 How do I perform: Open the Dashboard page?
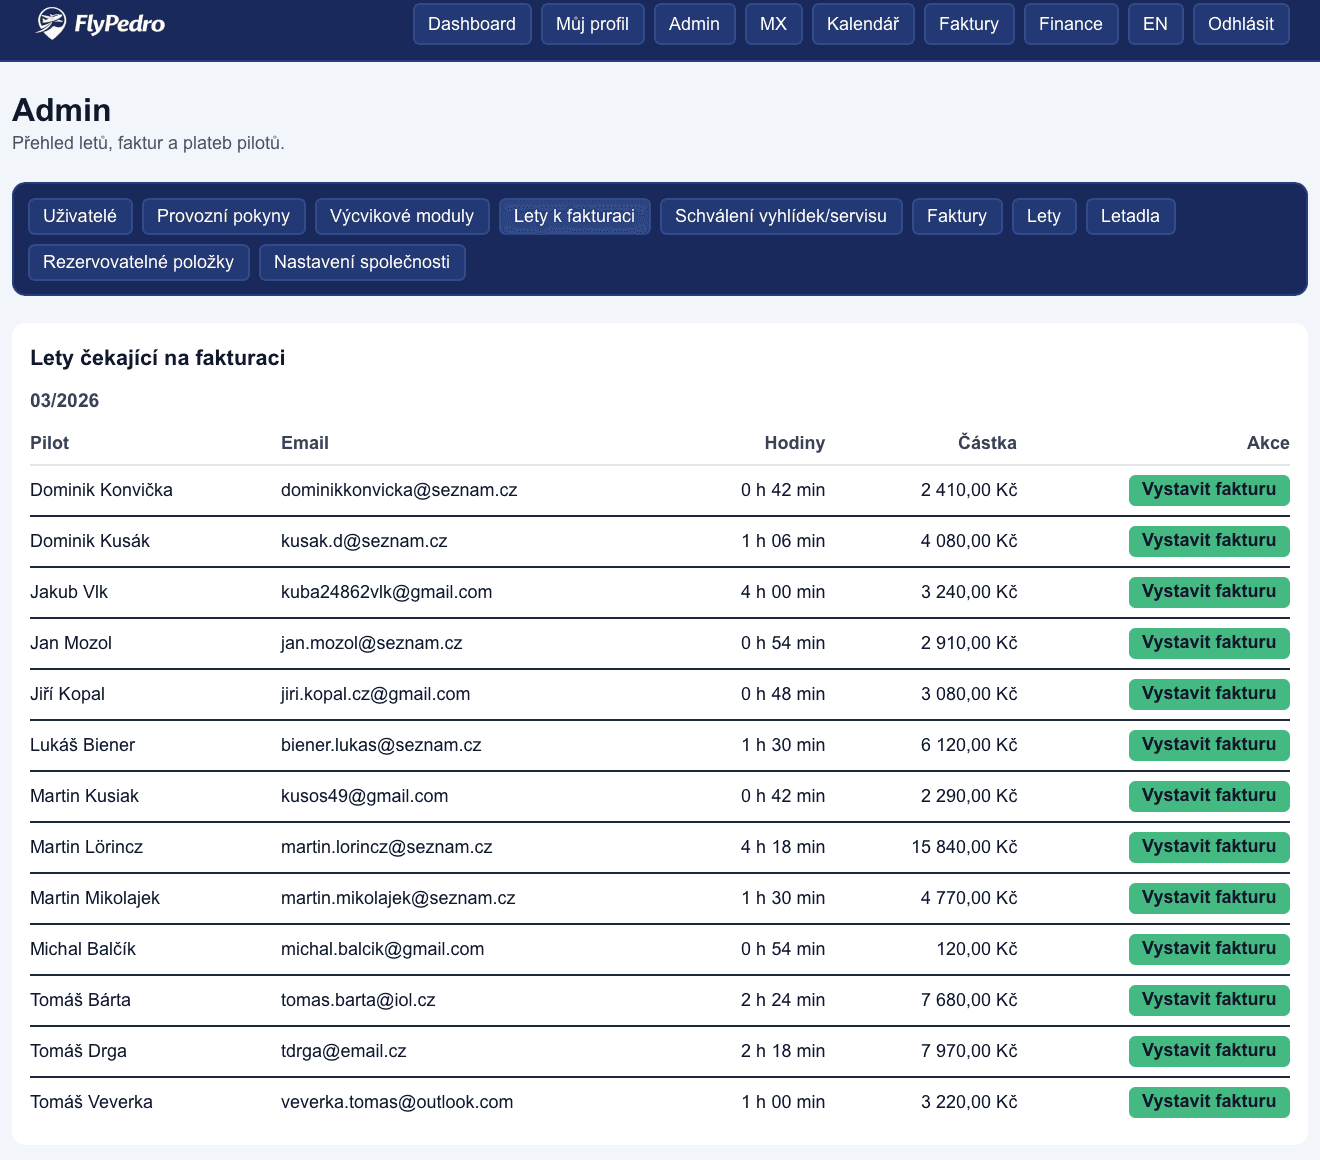[x=472, y=24]
